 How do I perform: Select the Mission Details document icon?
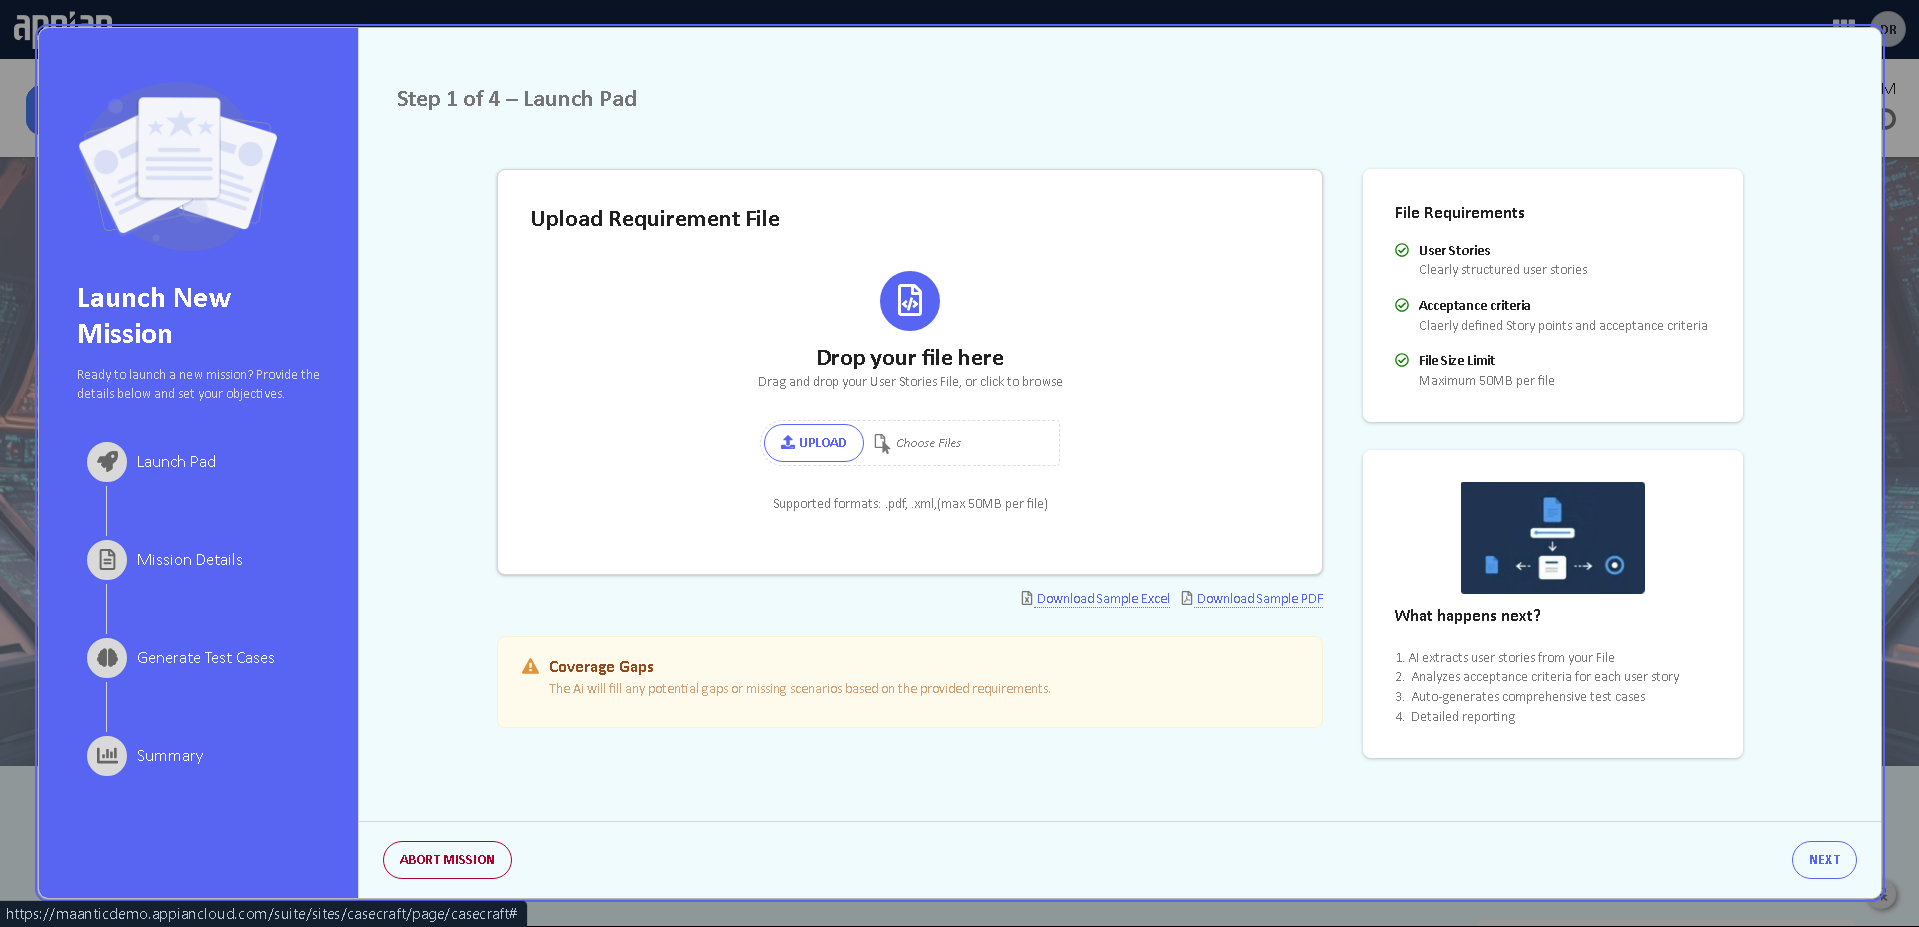pyautogui.click(x=107, y=560)
